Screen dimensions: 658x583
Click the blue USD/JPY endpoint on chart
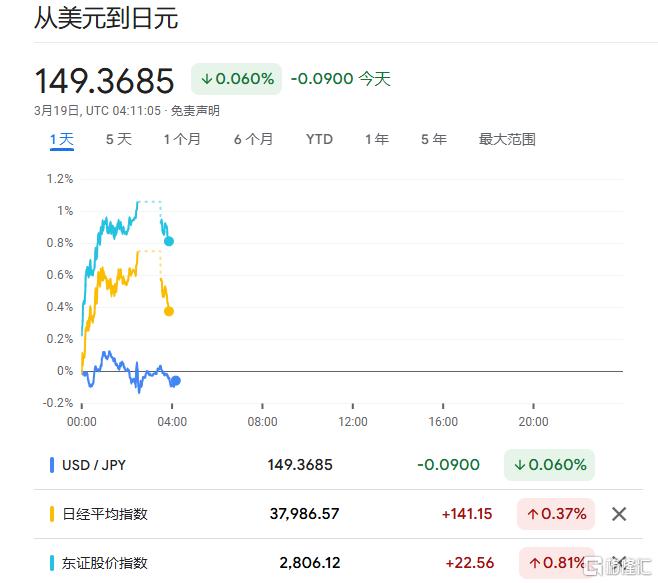(175, 380)
